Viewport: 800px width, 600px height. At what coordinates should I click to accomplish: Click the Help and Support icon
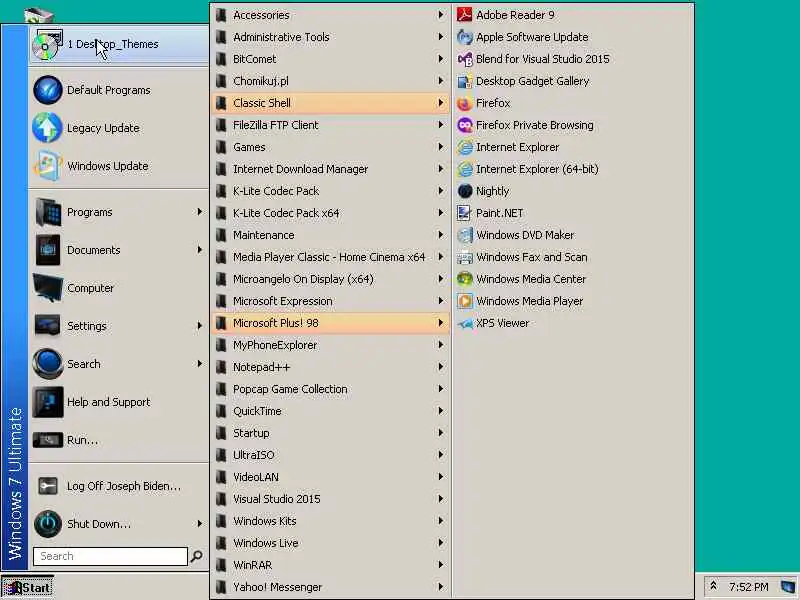(47, 402)
